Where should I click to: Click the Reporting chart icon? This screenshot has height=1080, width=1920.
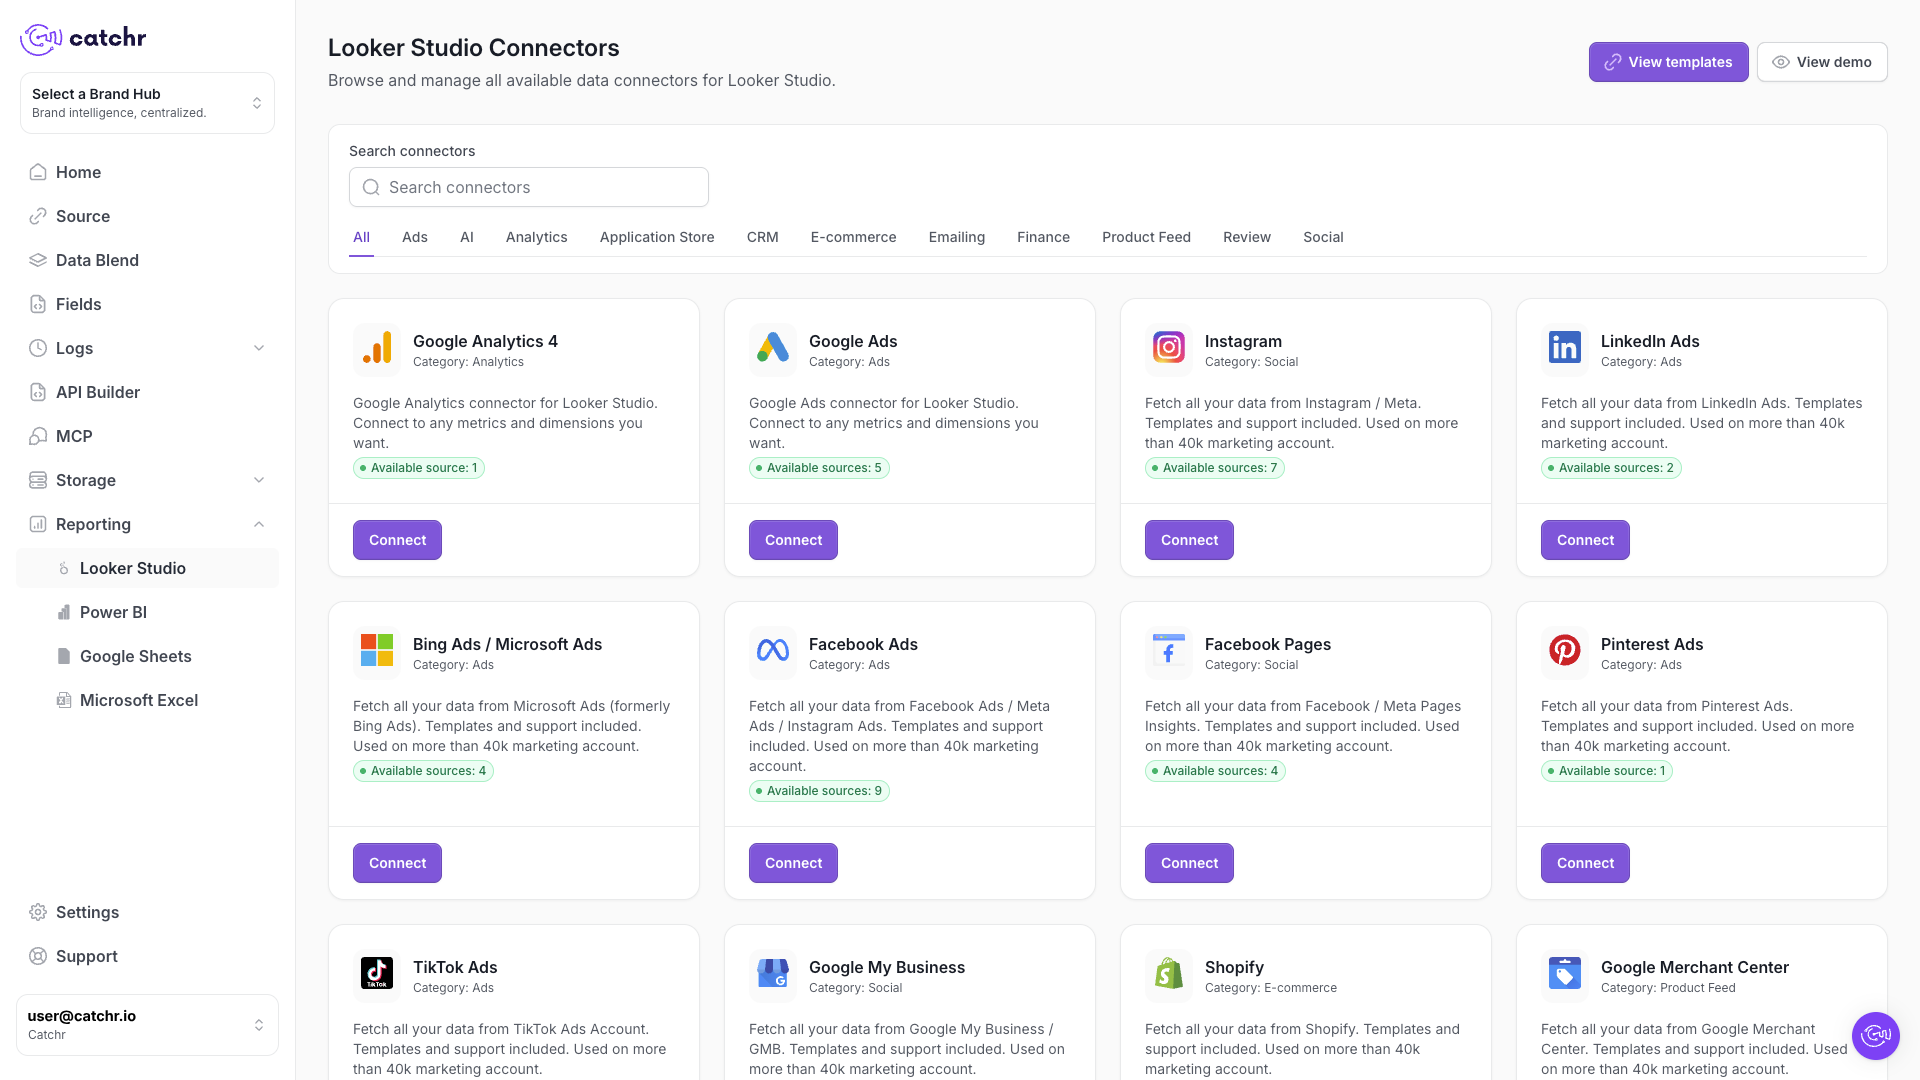(38, 524)
